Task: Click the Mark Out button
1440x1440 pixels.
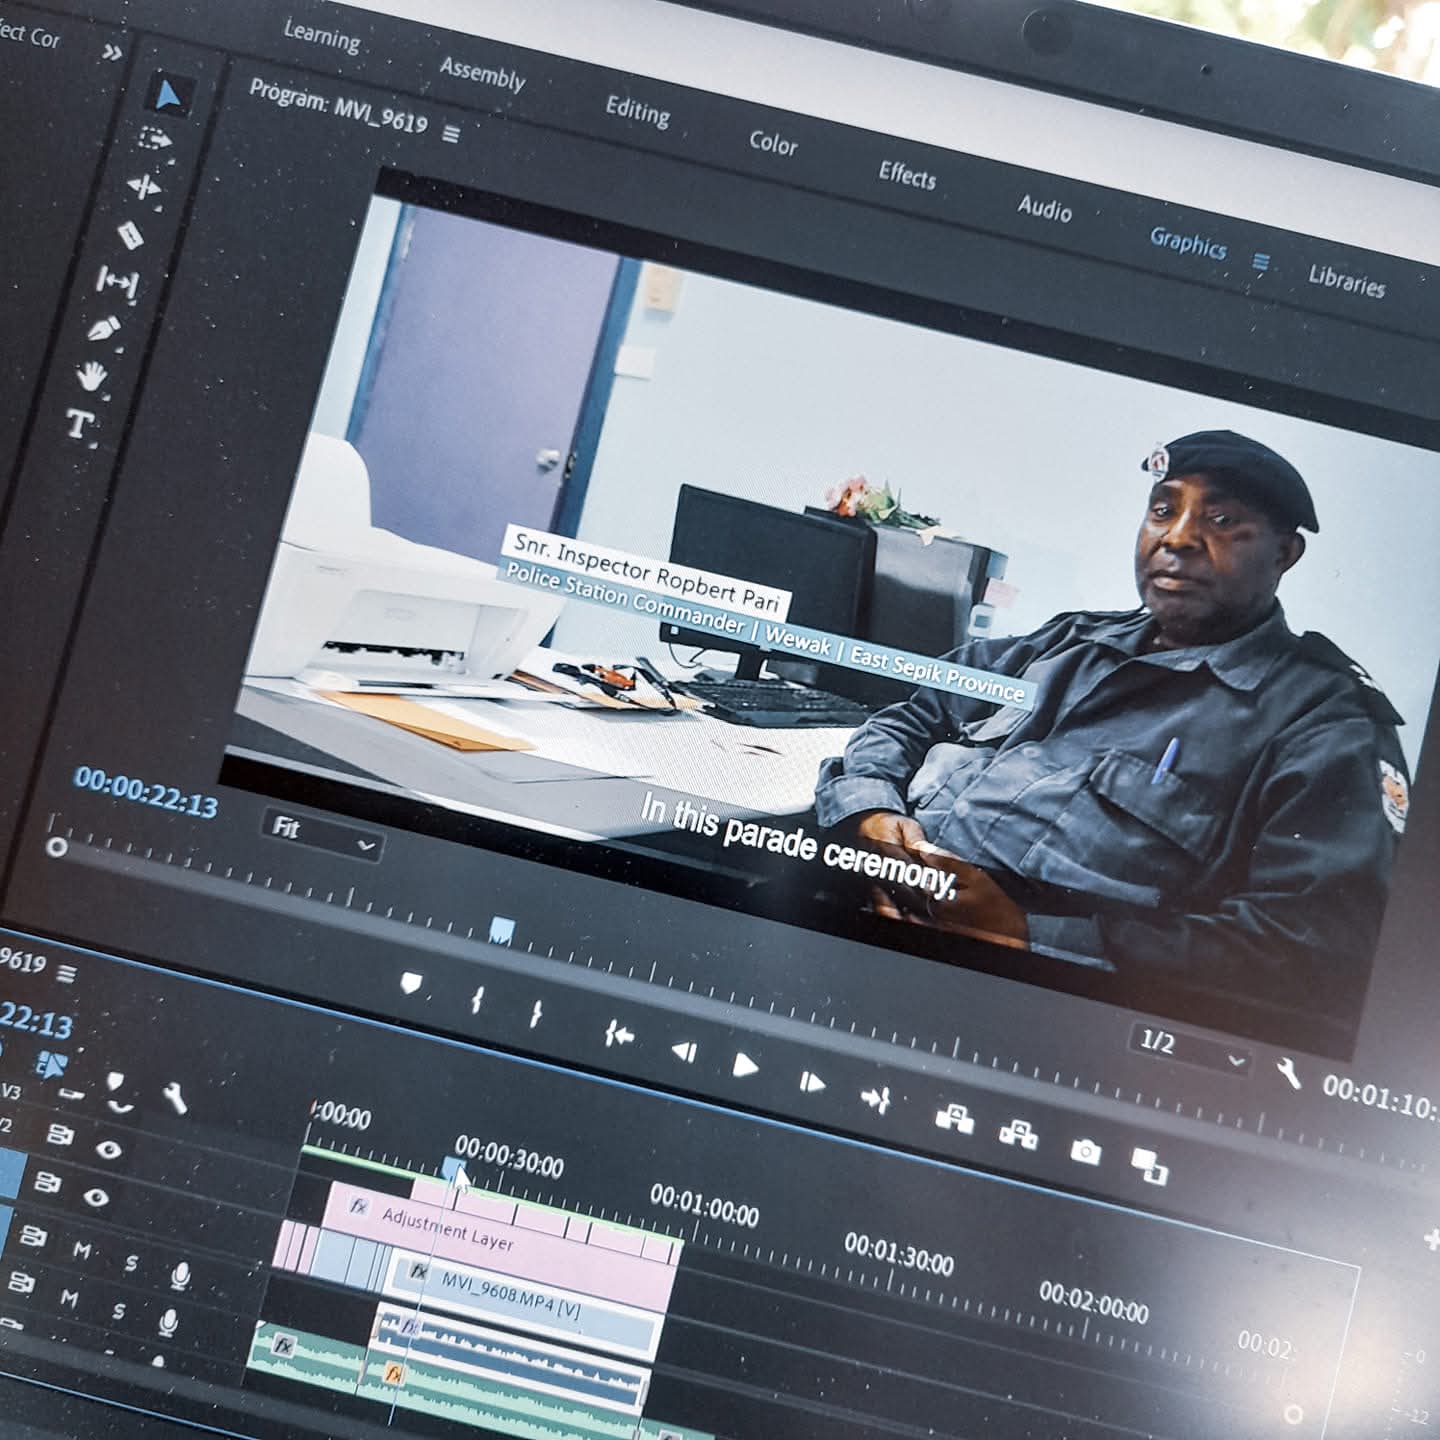Action: coord(536,1013)
